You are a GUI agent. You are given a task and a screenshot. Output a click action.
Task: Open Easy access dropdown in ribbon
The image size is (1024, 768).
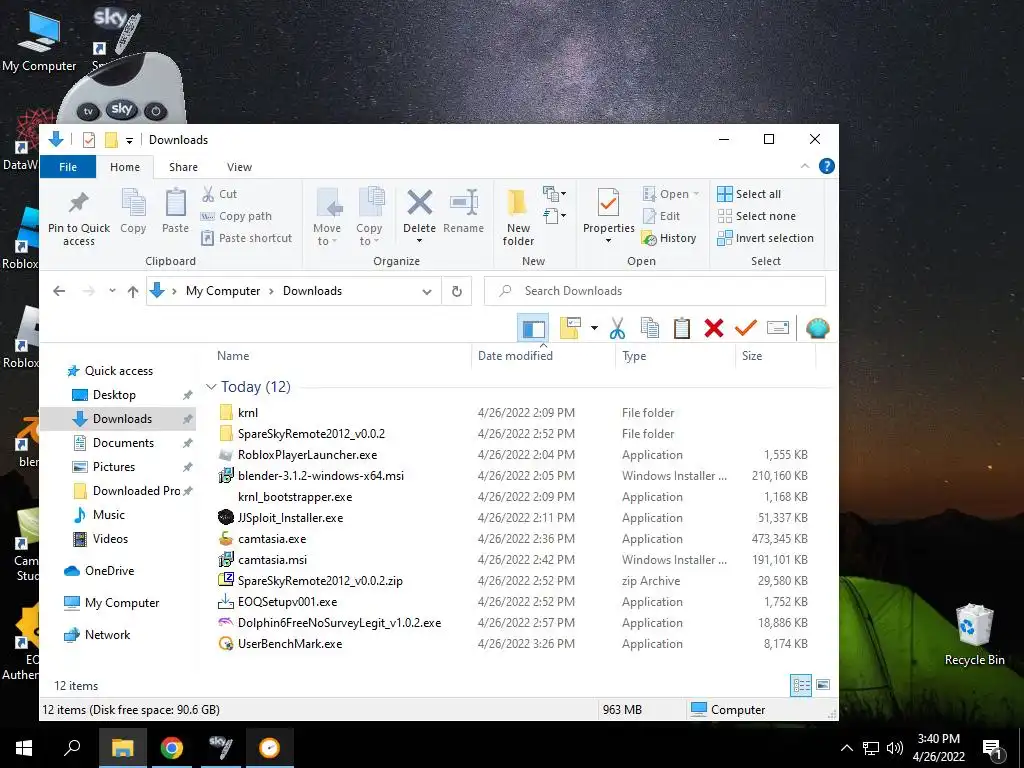pyautogui.click(x=554, y=216)
